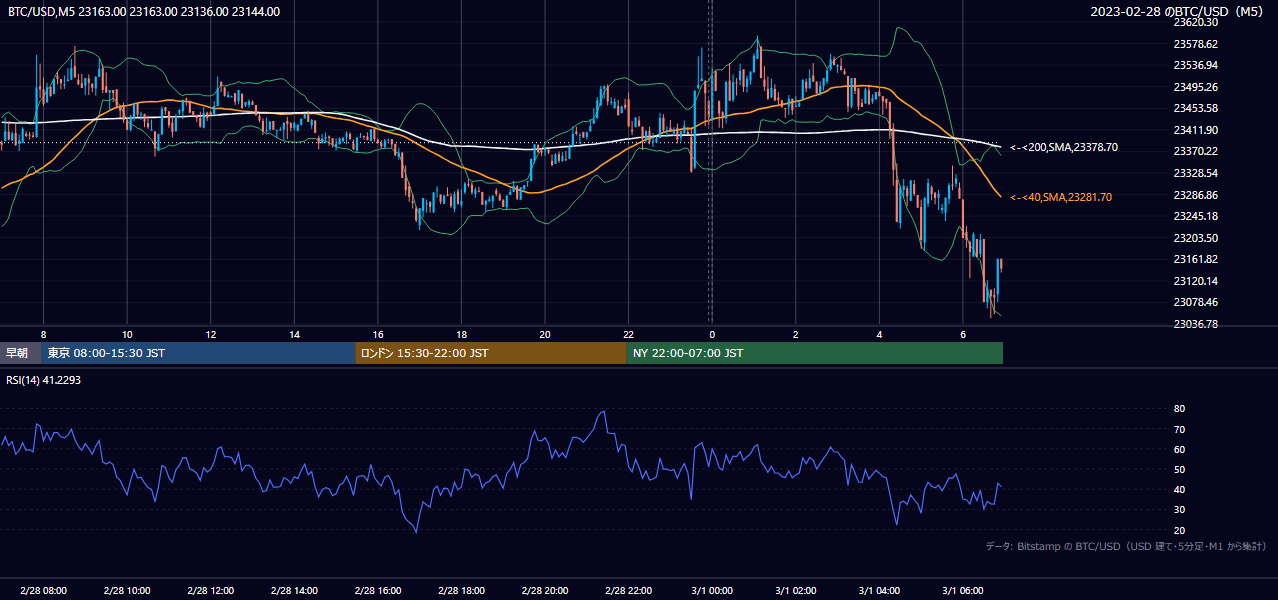
Task: Click hour tick 4 under price chart
Action: (x=879, y=334)
